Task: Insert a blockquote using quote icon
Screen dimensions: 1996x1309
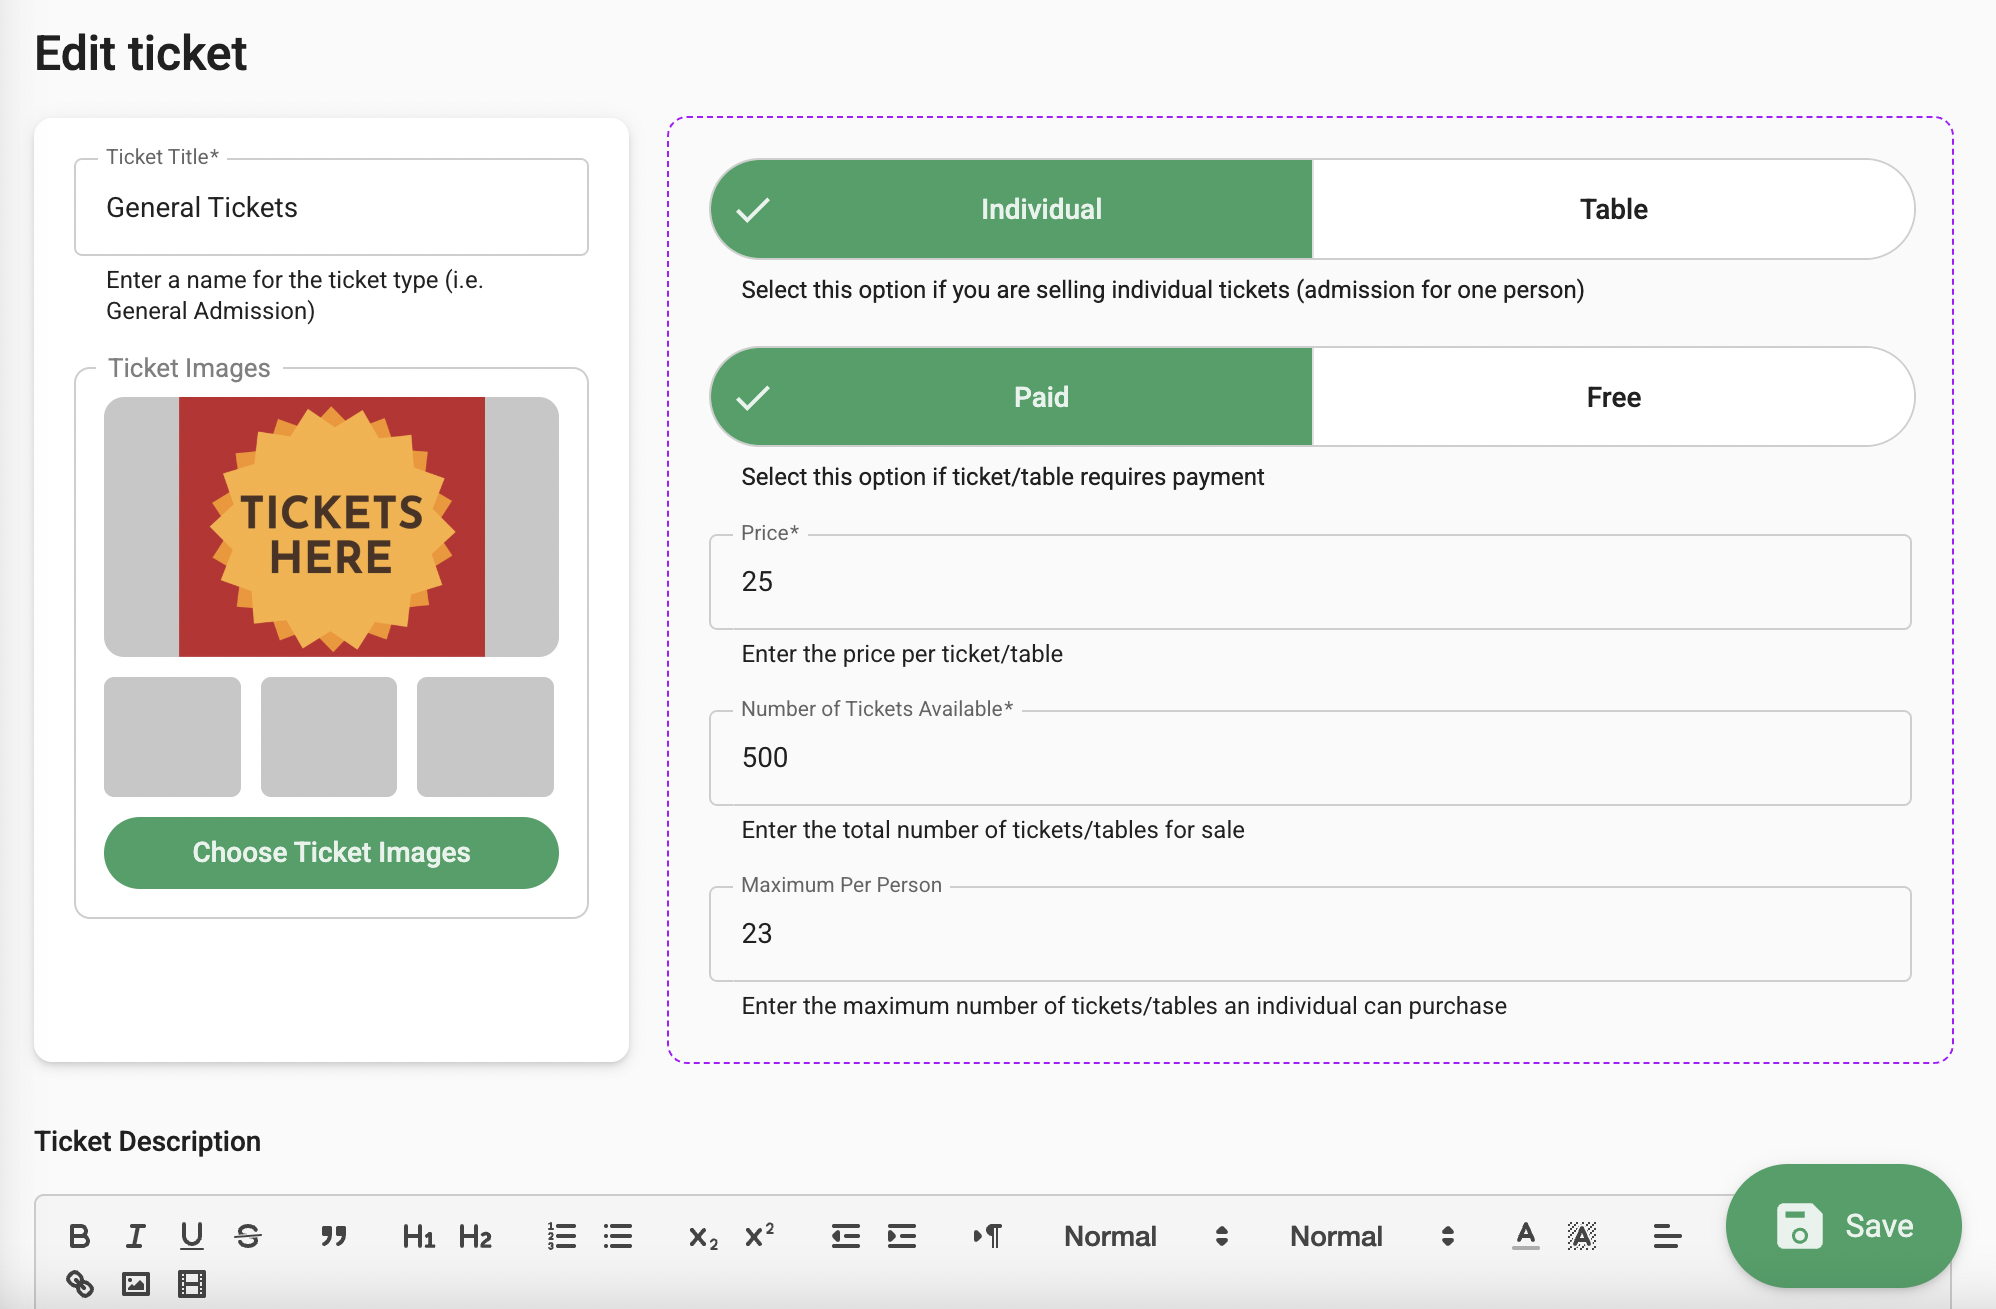Action: [x=333, y=1236]
